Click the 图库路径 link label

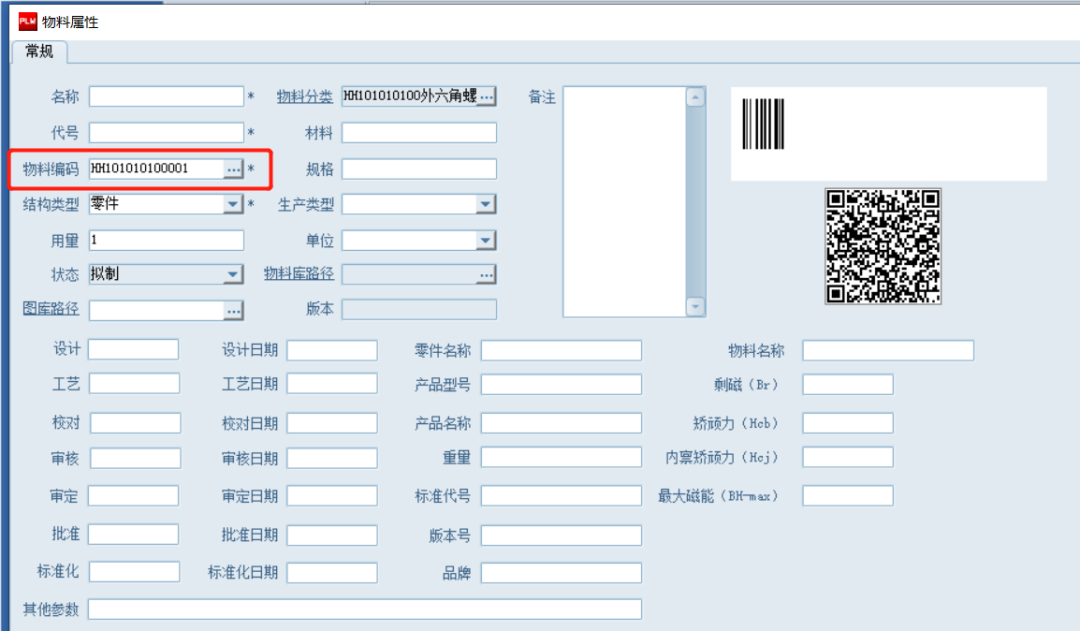coord(50,309)
